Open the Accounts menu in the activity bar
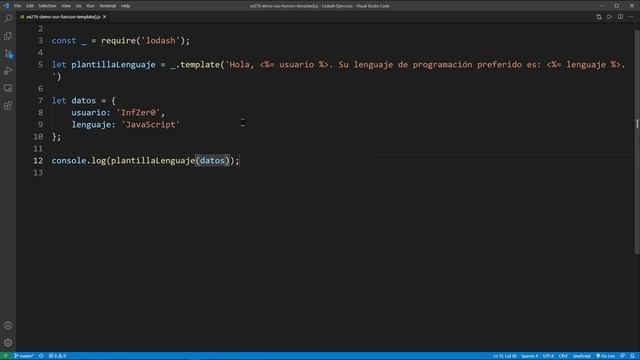 [8, 325]
